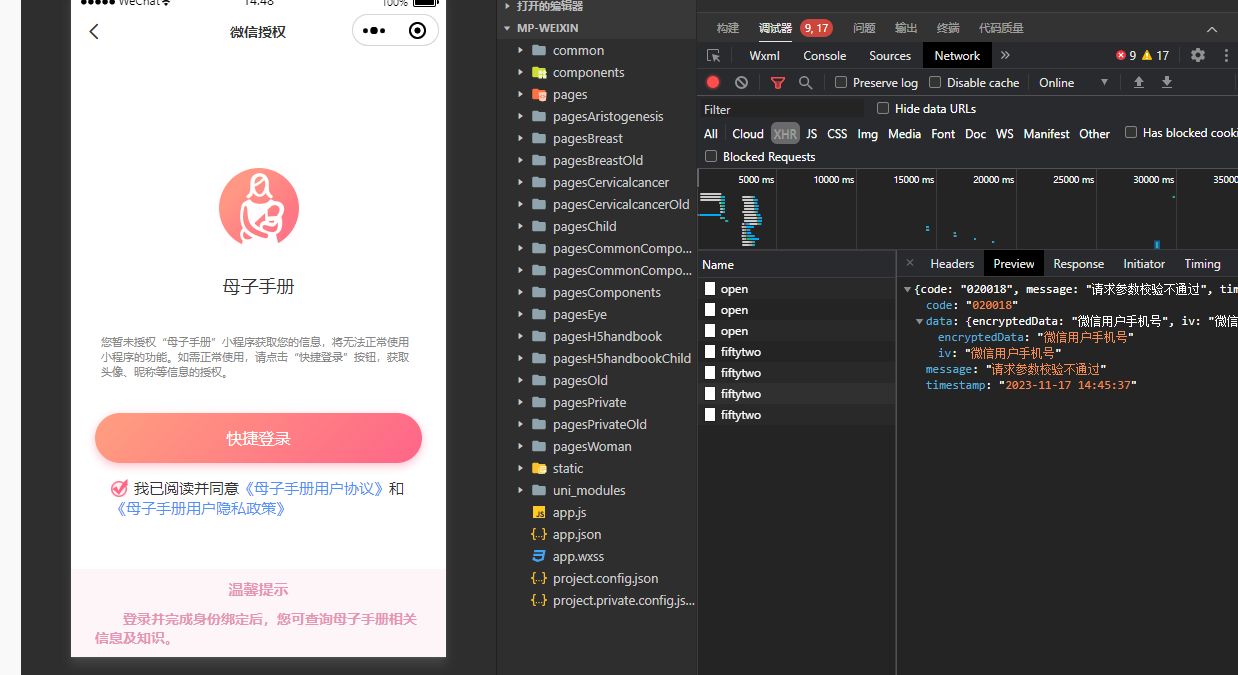Expand uni_modules folder
The image size is (1238, 675).
coord(521,490)
